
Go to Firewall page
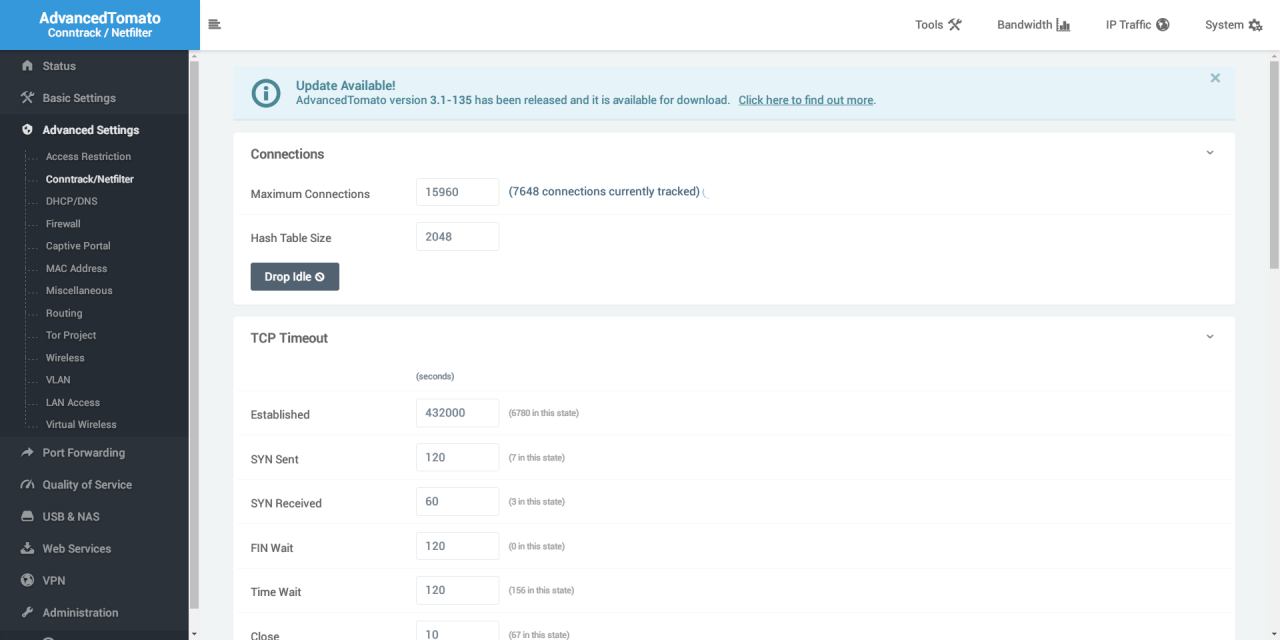[63, 224]
